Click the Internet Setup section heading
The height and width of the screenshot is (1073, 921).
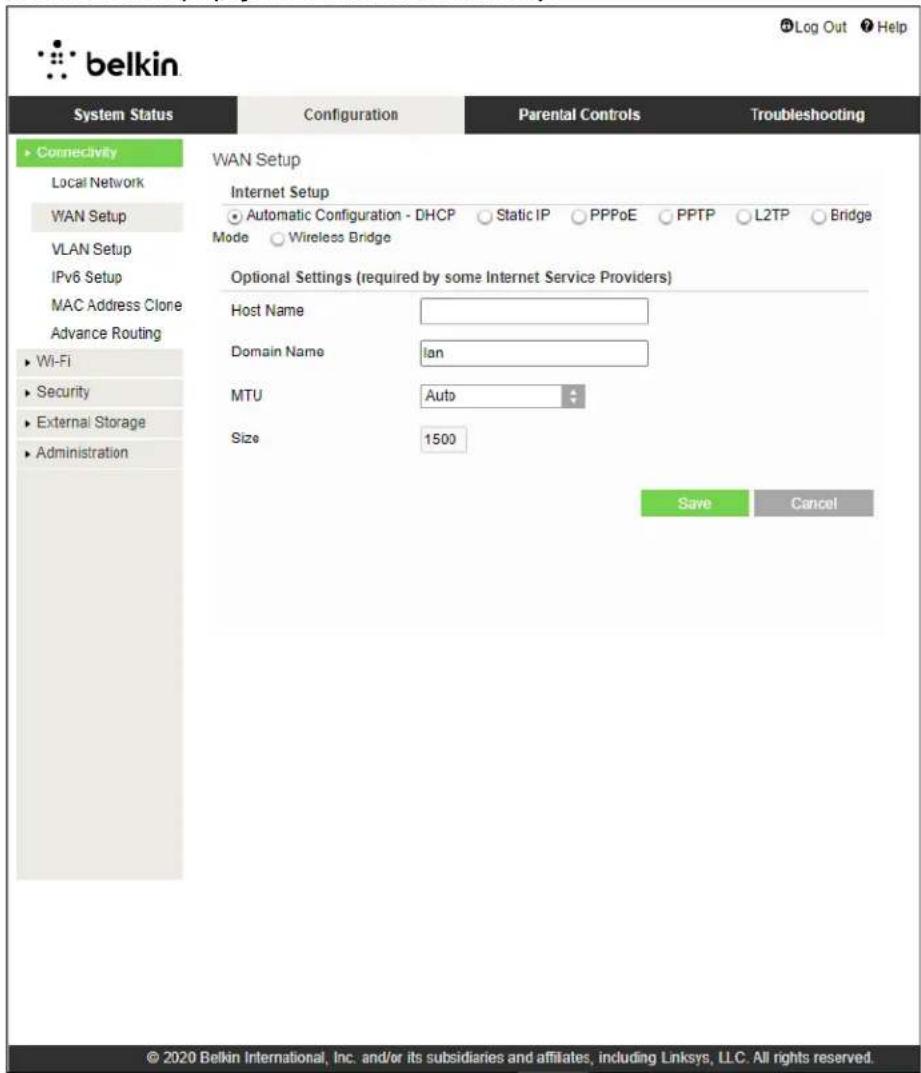click(280, 192)
